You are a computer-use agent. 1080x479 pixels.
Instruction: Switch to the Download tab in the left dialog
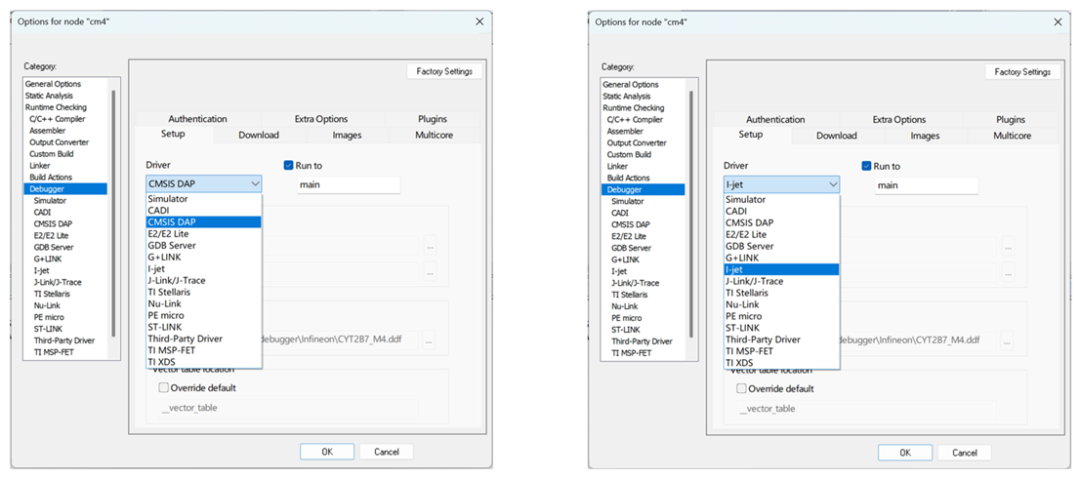(x=258, y=135)
